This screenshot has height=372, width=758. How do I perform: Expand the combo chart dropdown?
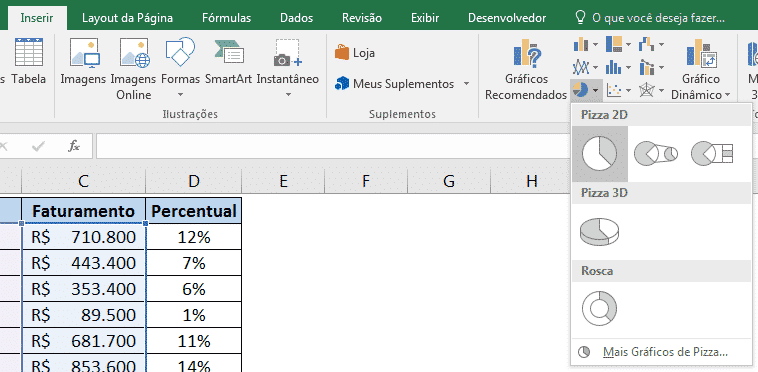coord(661,67)
